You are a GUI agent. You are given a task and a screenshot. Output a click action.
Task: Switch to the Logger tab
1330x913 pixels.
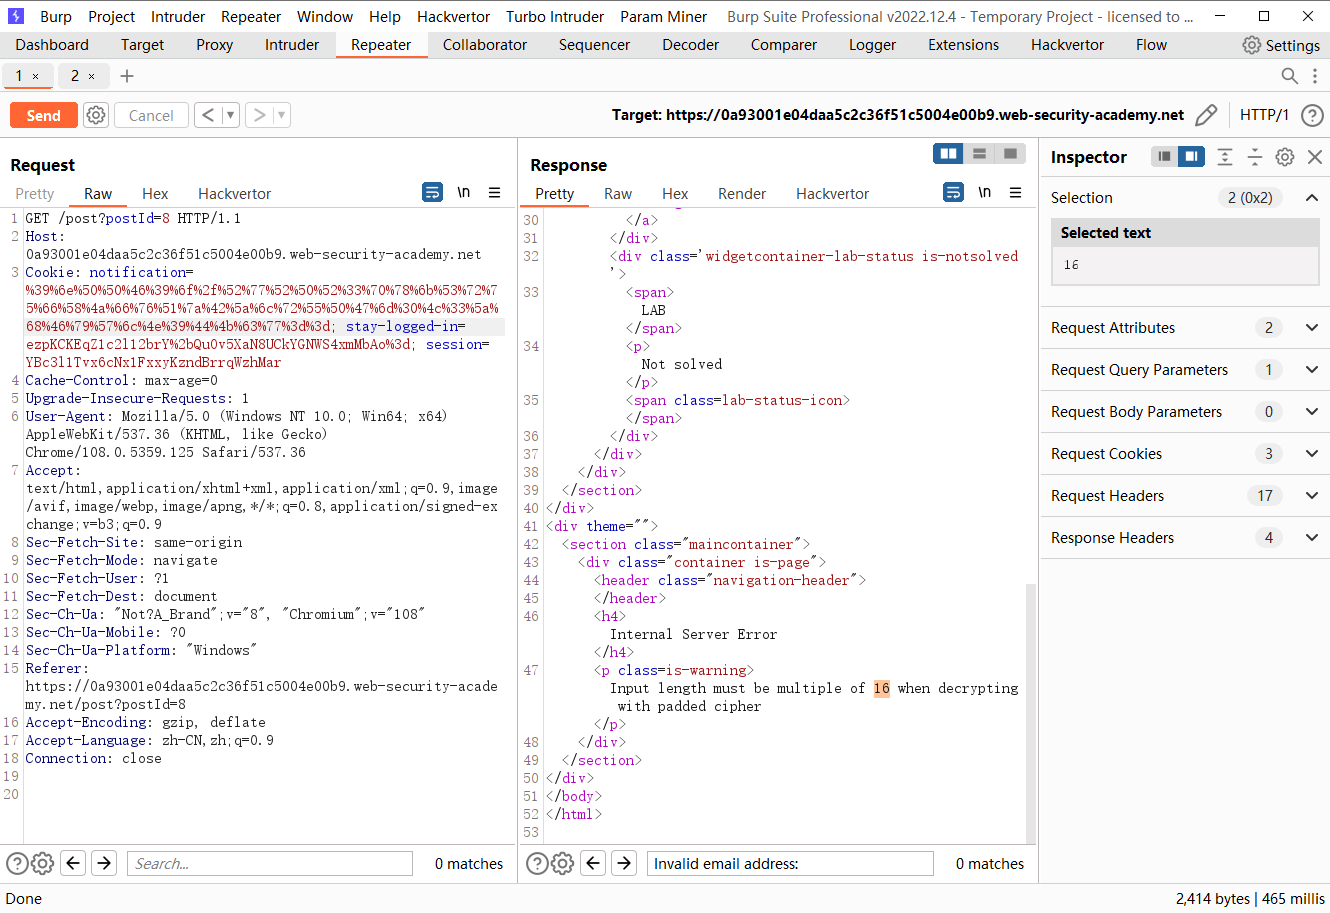click(x=872, y=45)
